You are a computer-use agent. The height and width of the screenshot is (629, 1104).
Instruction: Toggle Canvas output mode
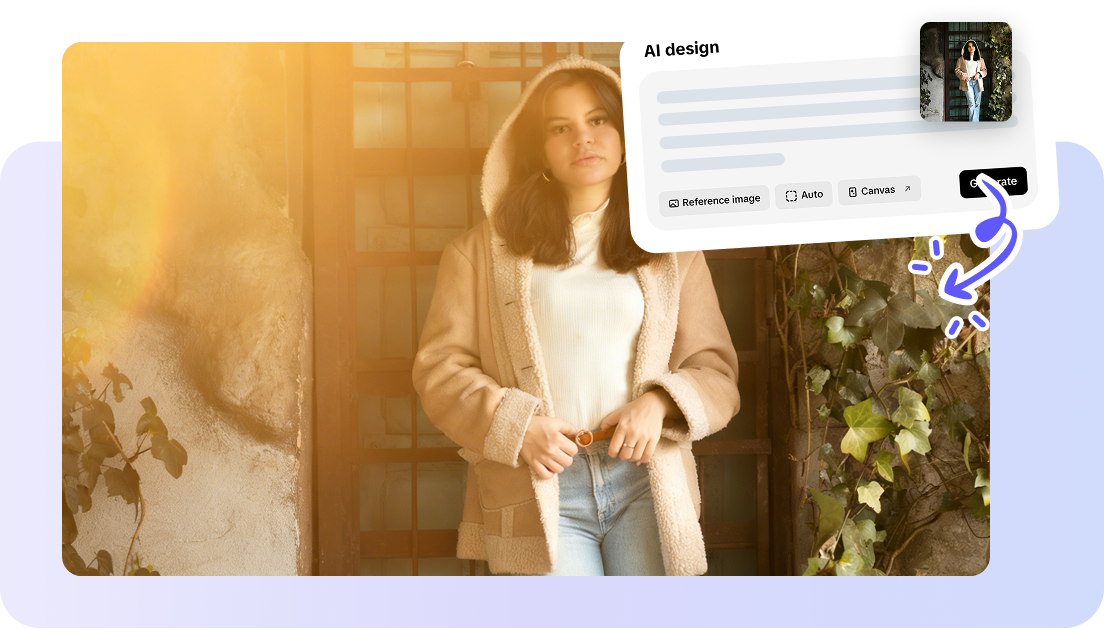click(878, 189)
